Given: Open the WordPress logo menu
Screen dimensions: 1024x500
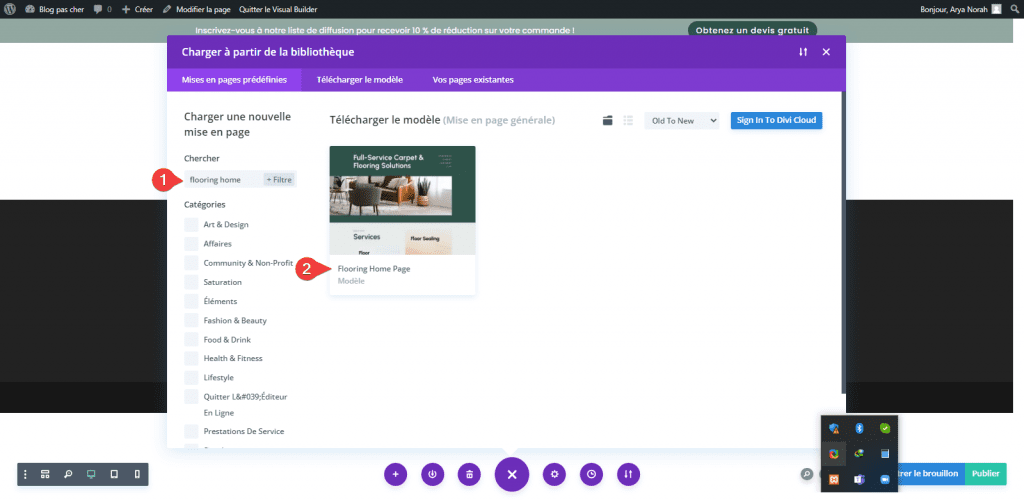Looking at the screenshot, I should pyautogui.click(x=10, y=9).
